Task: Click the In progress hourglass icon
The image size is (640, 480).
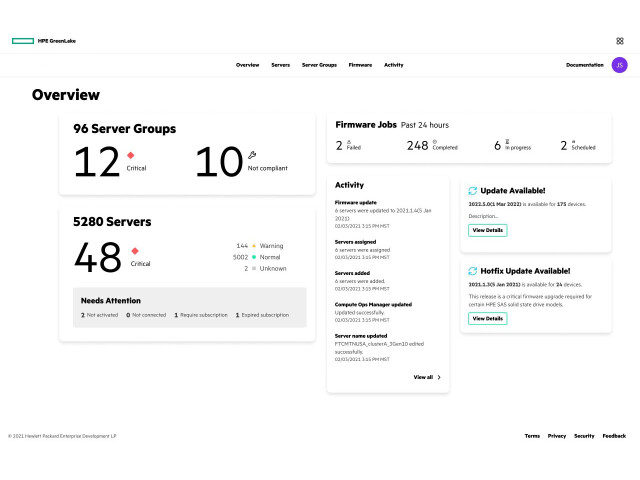Action: pyautogui.click(x=507, y=142)
